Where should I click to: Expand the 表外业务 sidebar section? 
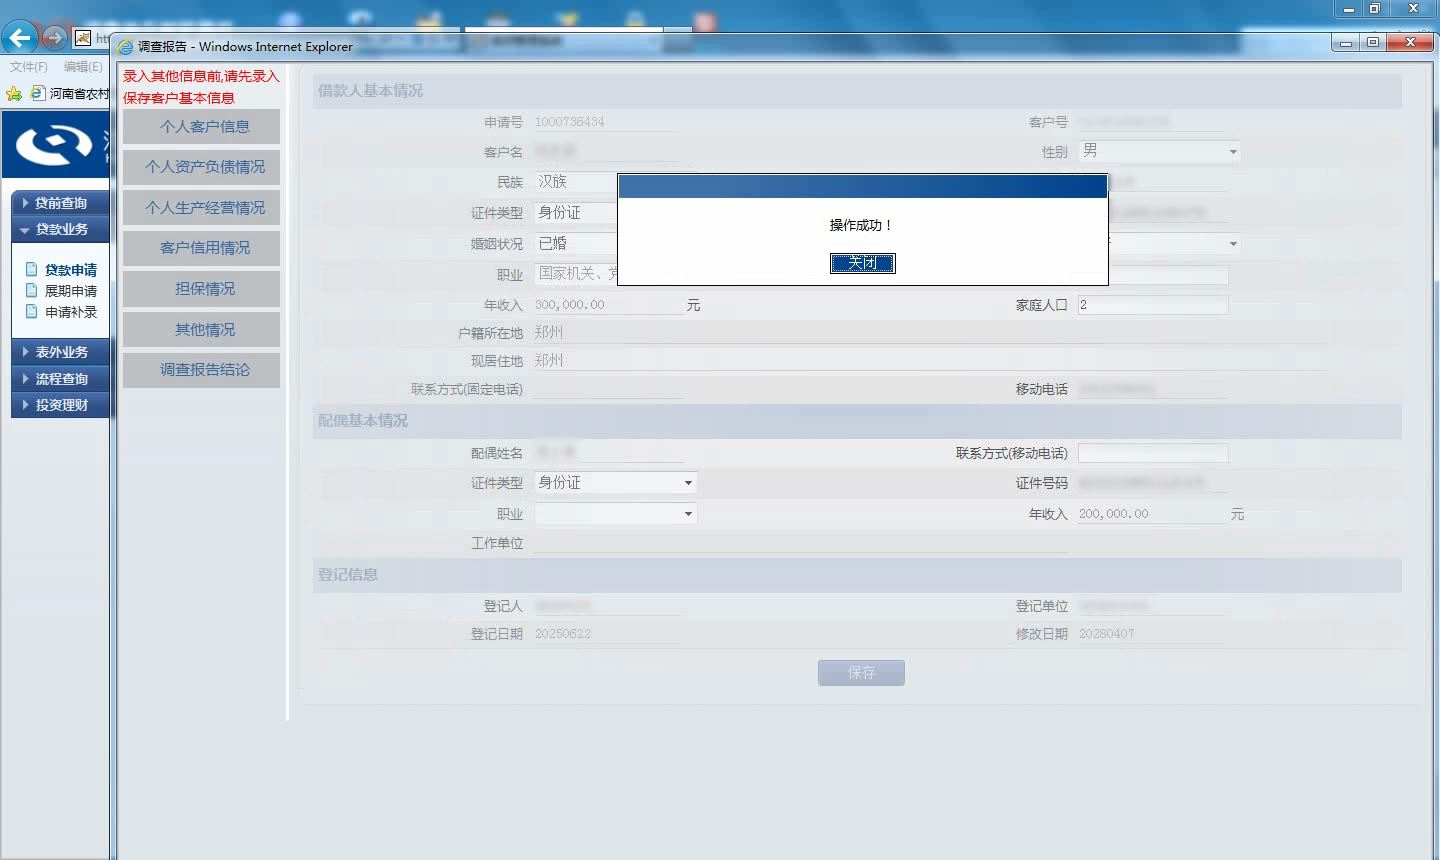[60, 352]
